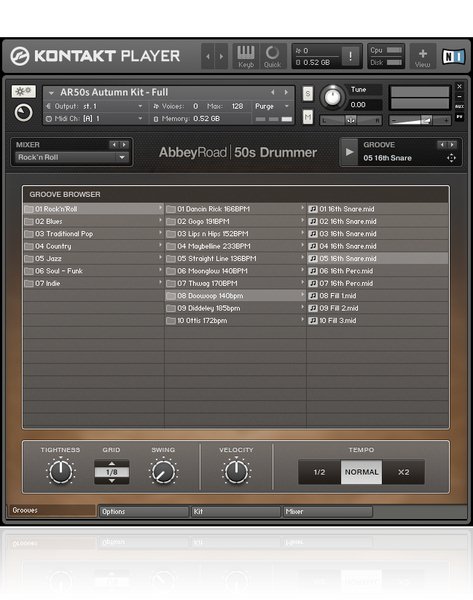Go to previous instrument in header
Viewport: 473px width, 600px height.
coord(208,56)
